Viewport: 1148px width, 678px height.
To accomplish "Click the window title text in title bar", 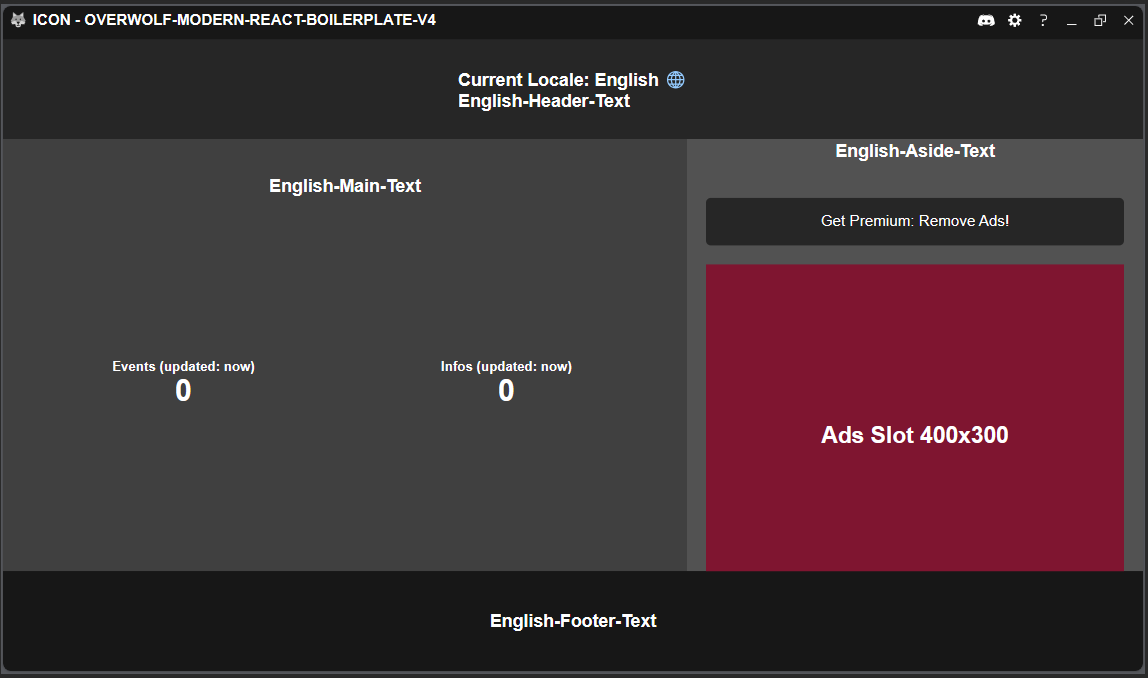I will coord(234,20).
